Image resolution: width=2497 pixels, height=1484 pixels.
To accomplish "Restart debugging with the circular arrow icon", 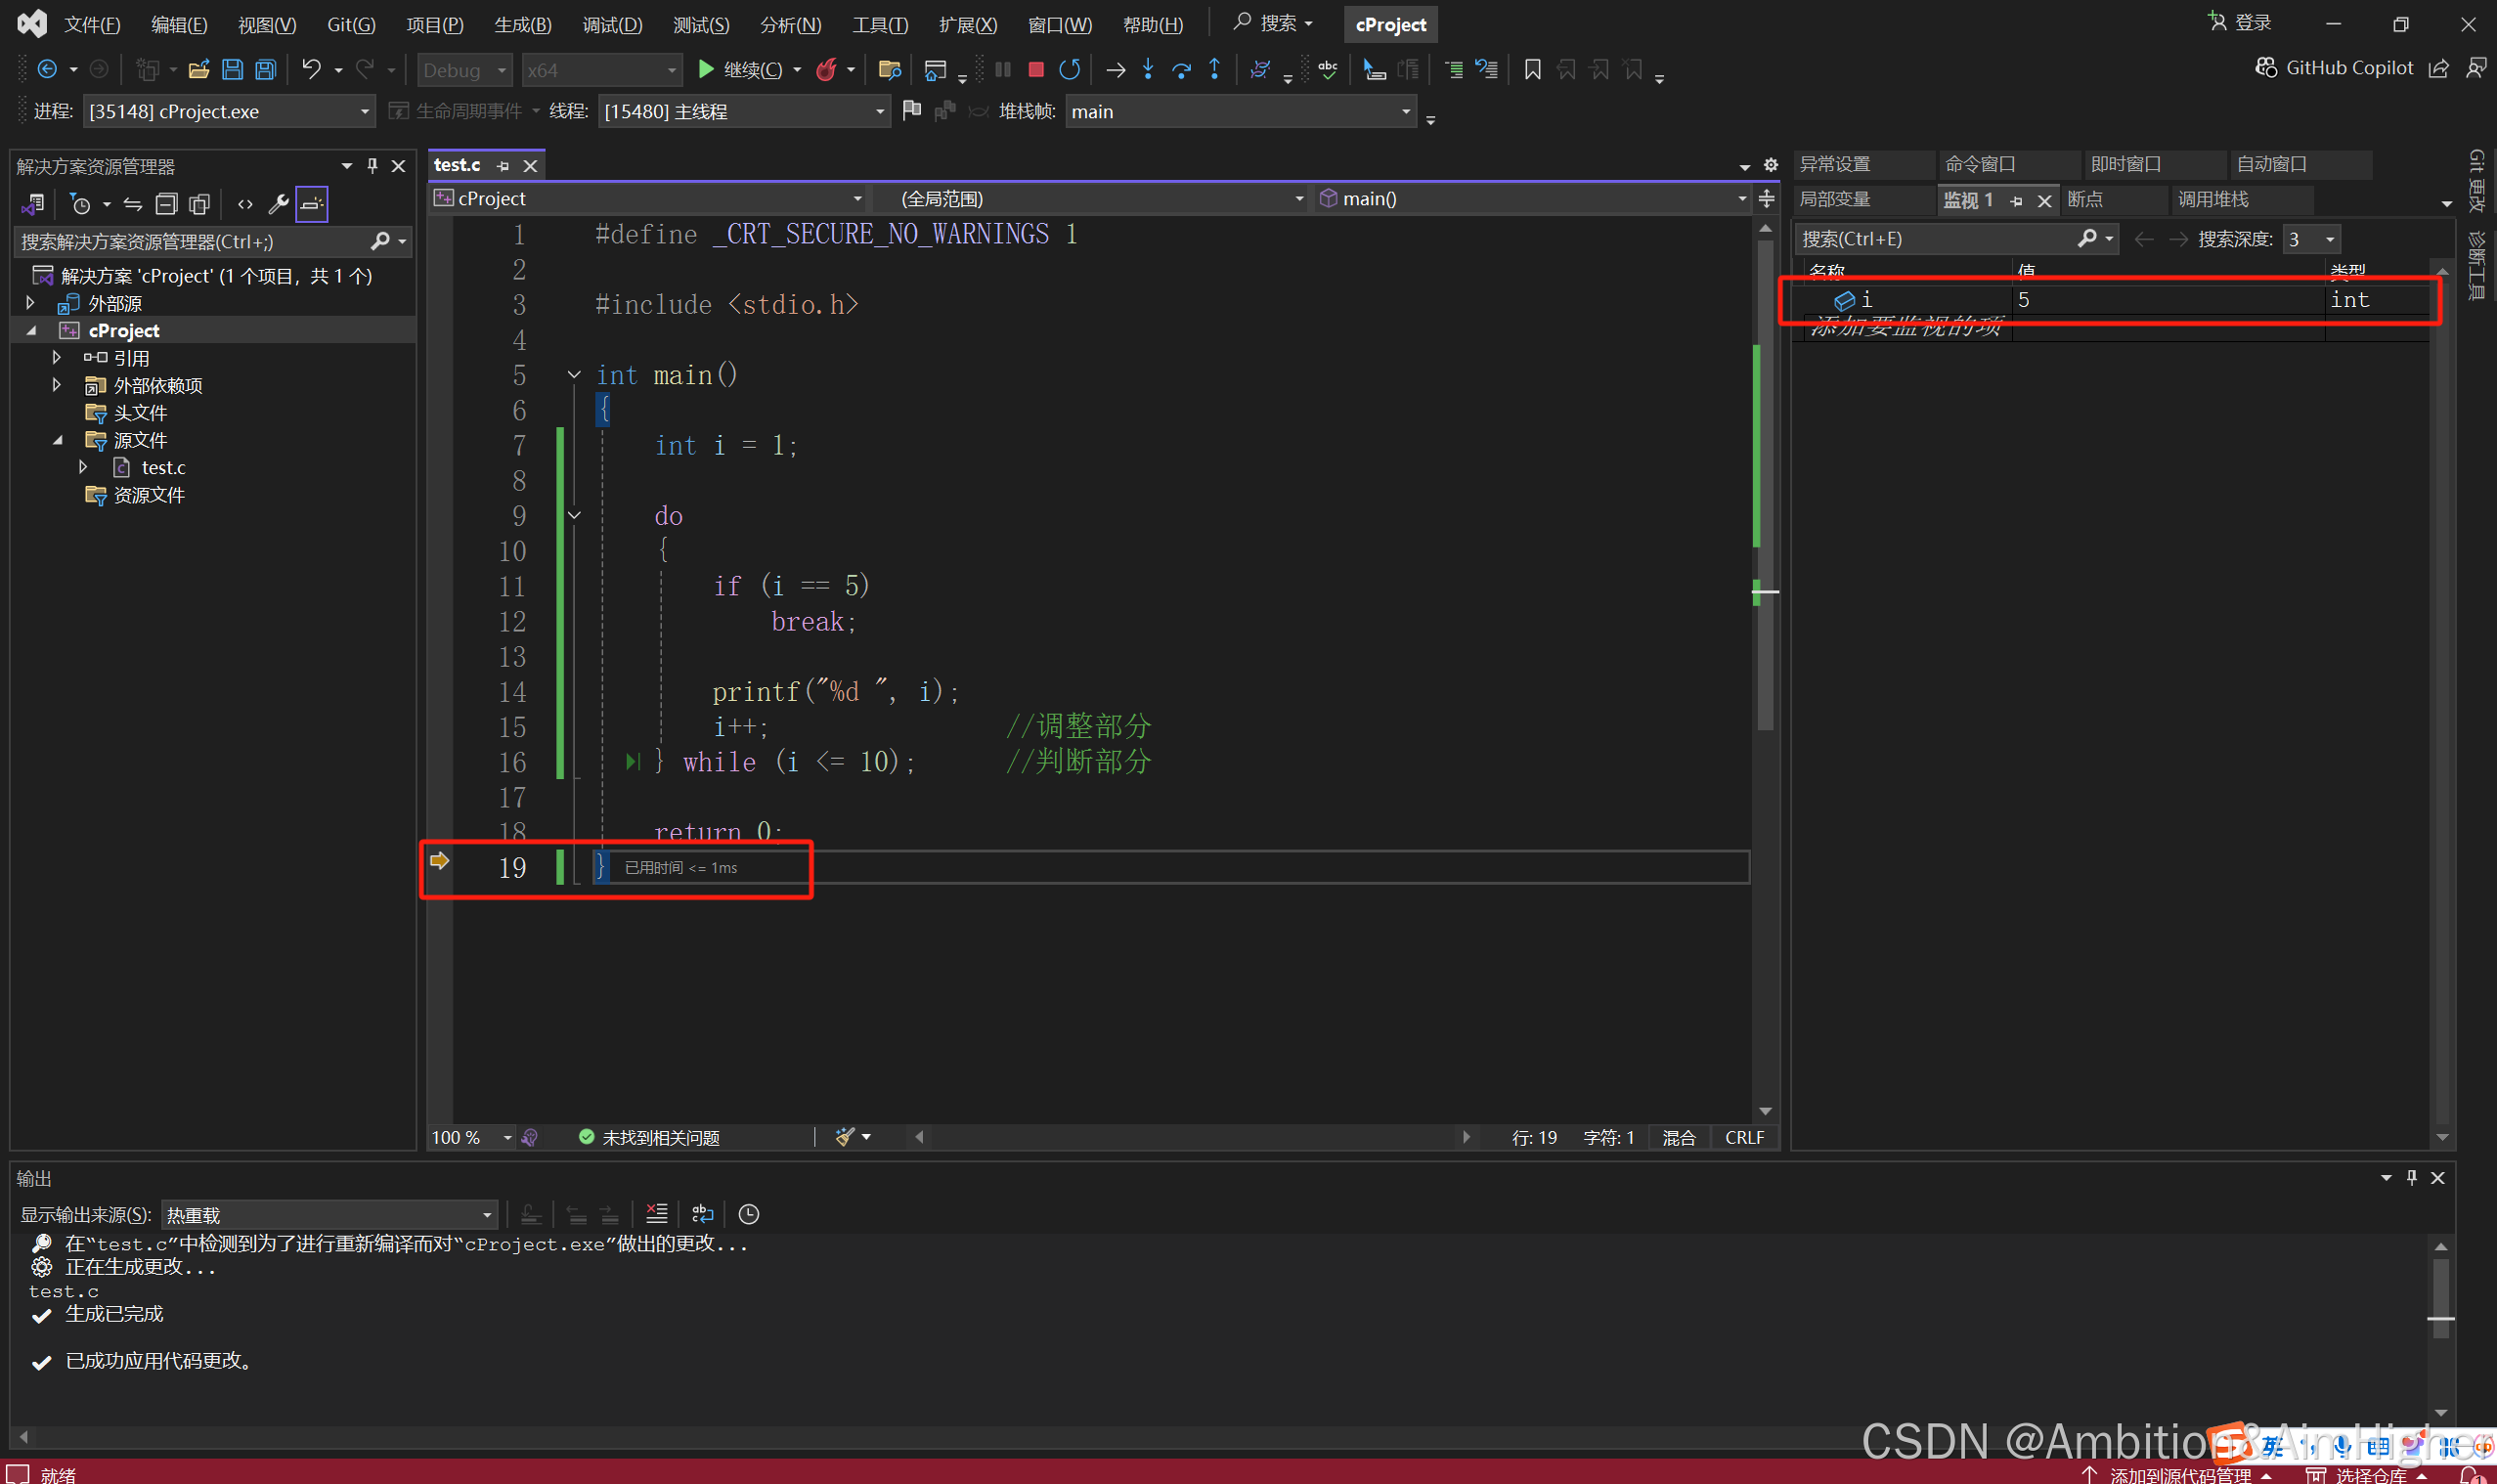I will (1069, 69).
